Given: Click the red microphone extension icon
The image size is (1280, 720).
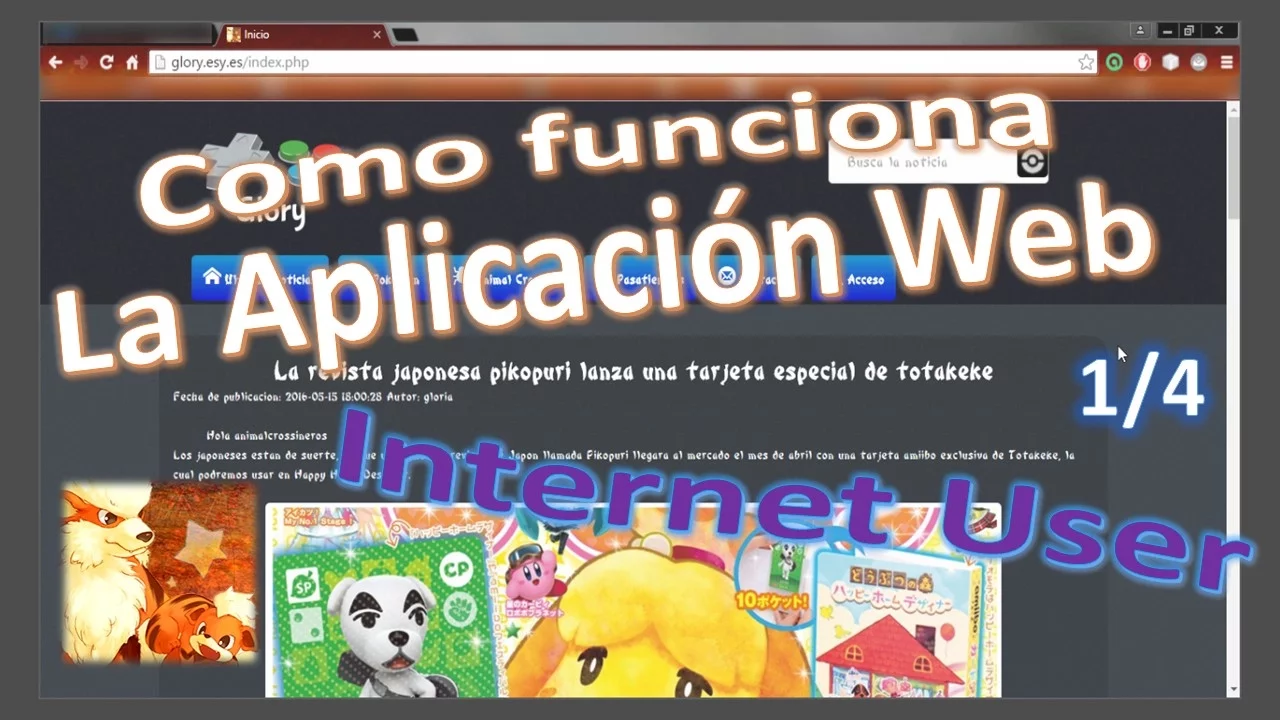Looking at the screenshot, I should (1142, 62).
